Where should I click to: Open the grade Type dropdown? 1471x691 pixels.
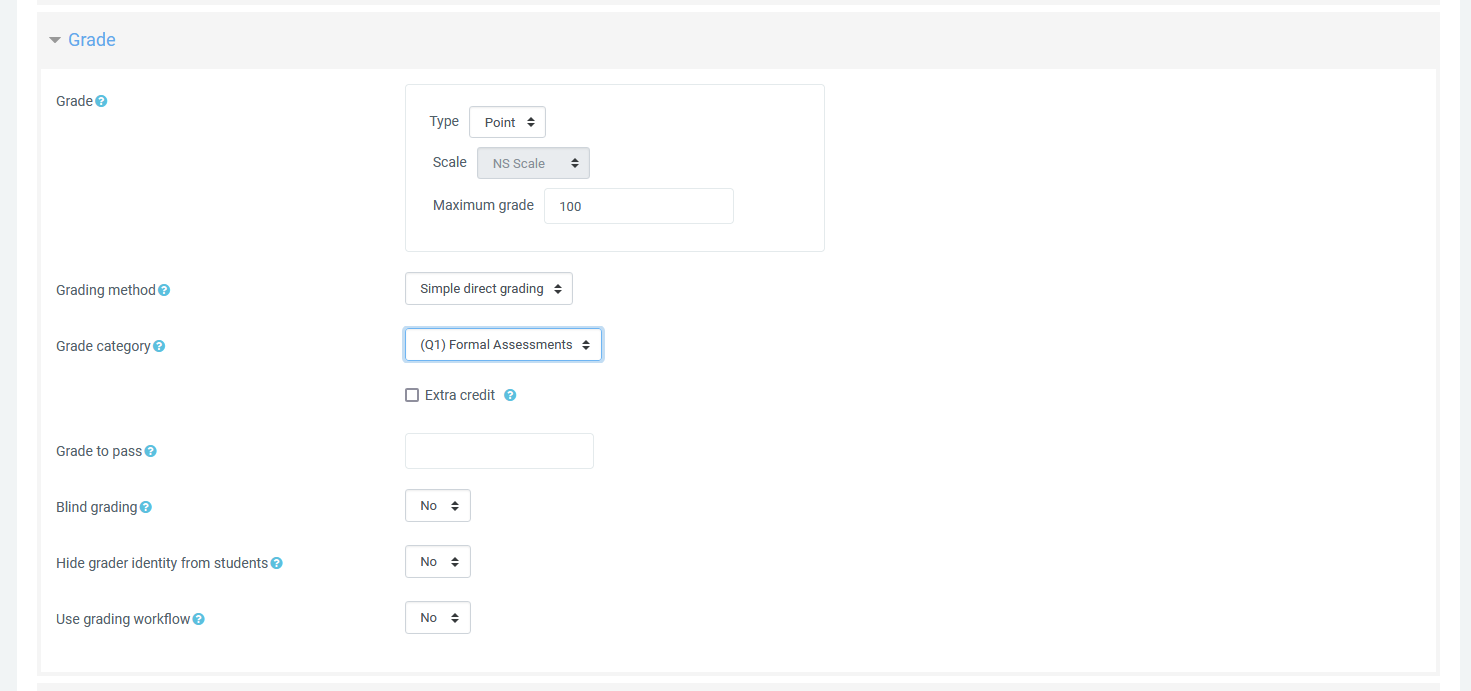(507, 122)
